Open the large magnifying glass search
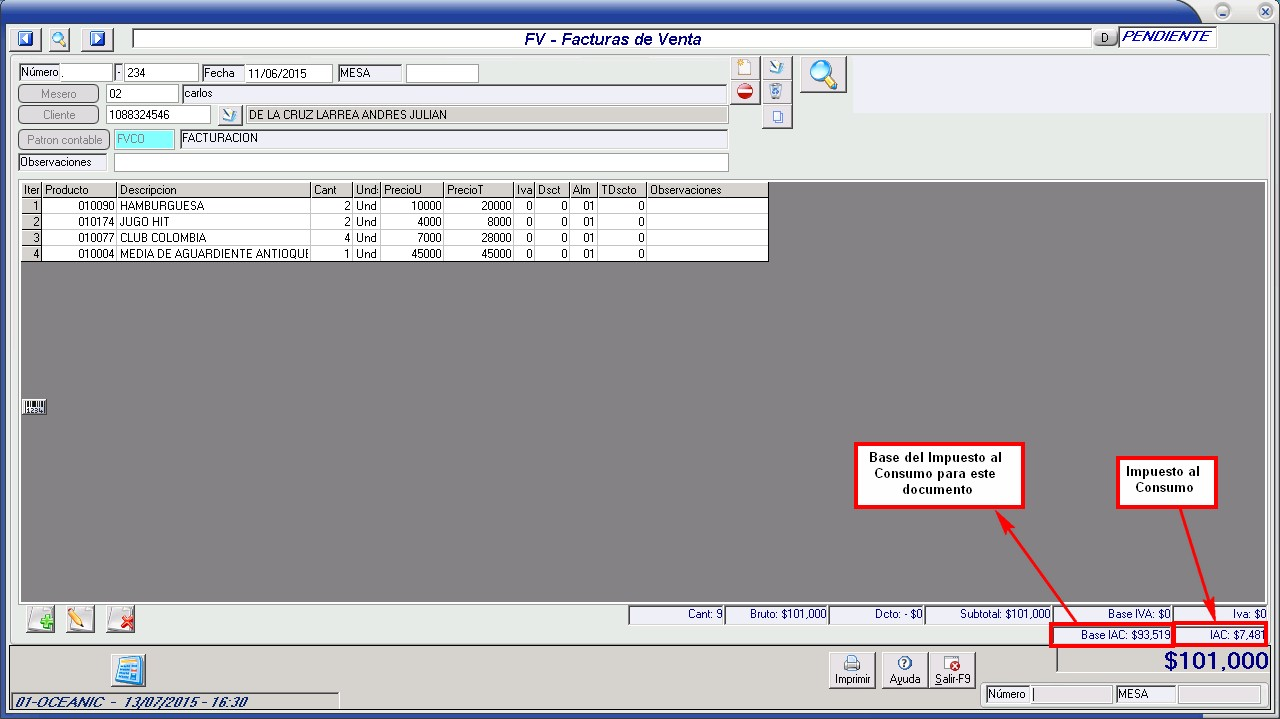Image resolution: width=1280 pixels, height=719 pixels. [x=822, y=75]
